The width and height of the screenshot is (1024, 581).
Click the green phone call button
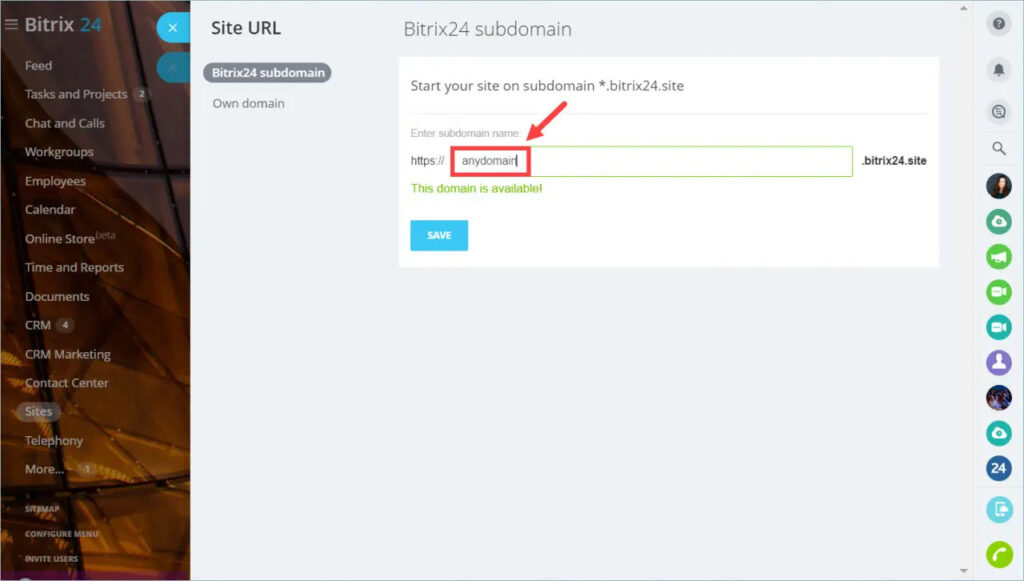[998, 554]
